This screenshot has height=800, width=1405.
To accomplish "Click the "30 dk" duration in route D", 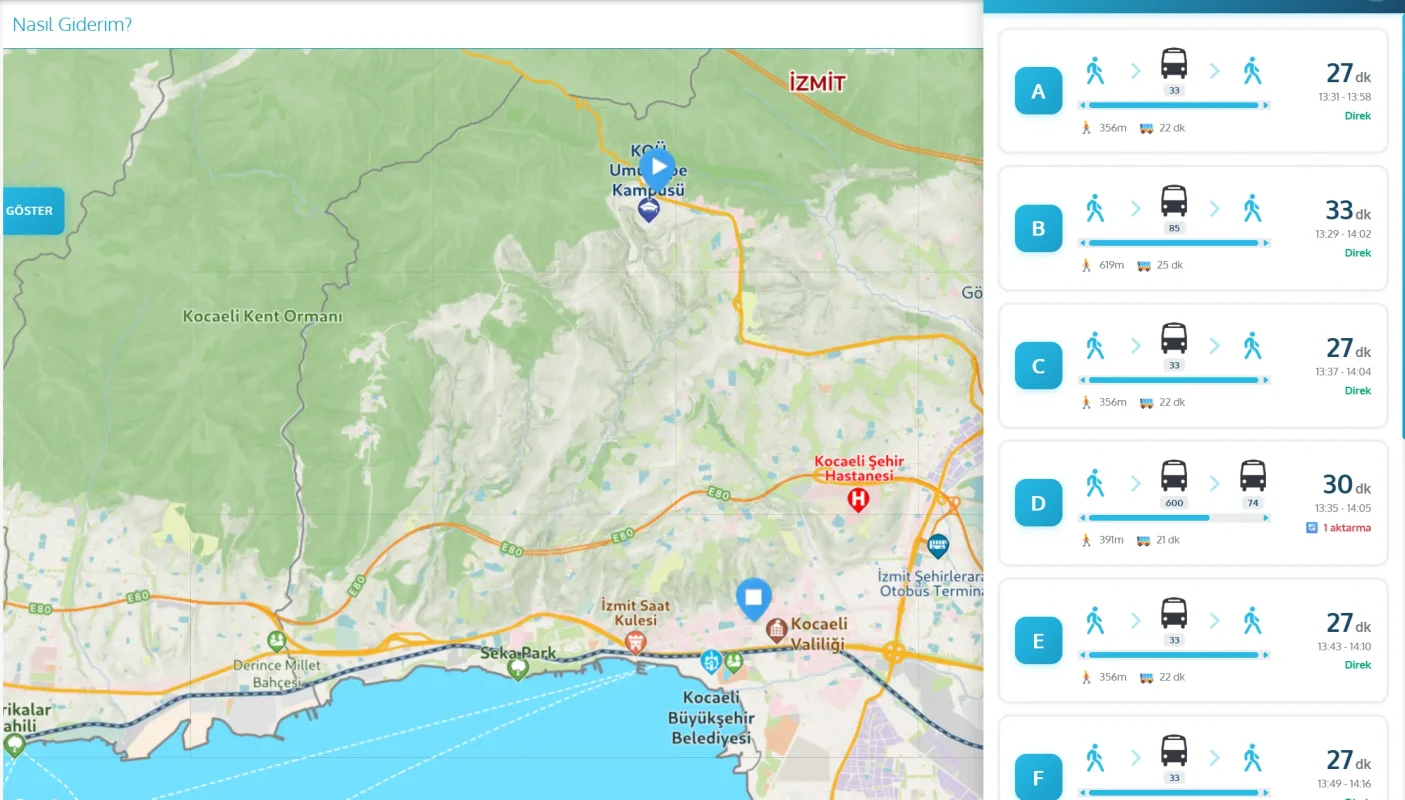I will [1347, 486].
